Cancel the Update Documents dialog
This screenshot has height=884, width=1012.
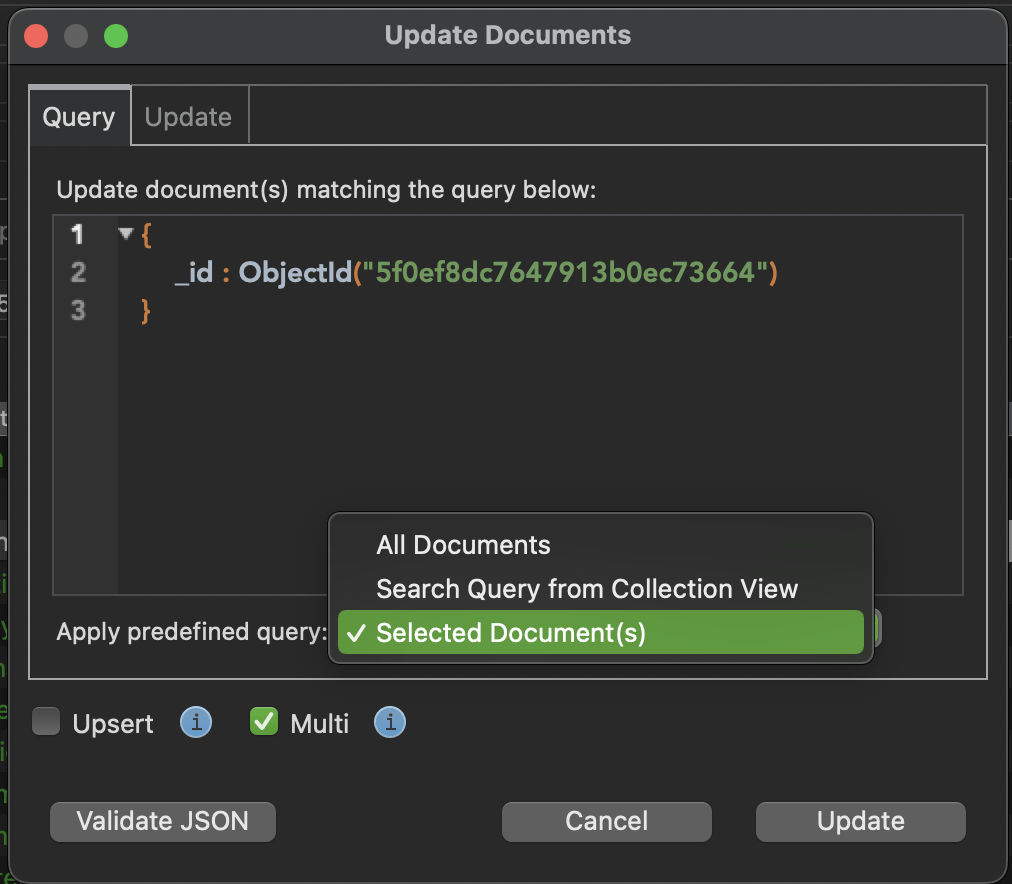[606, 821]
